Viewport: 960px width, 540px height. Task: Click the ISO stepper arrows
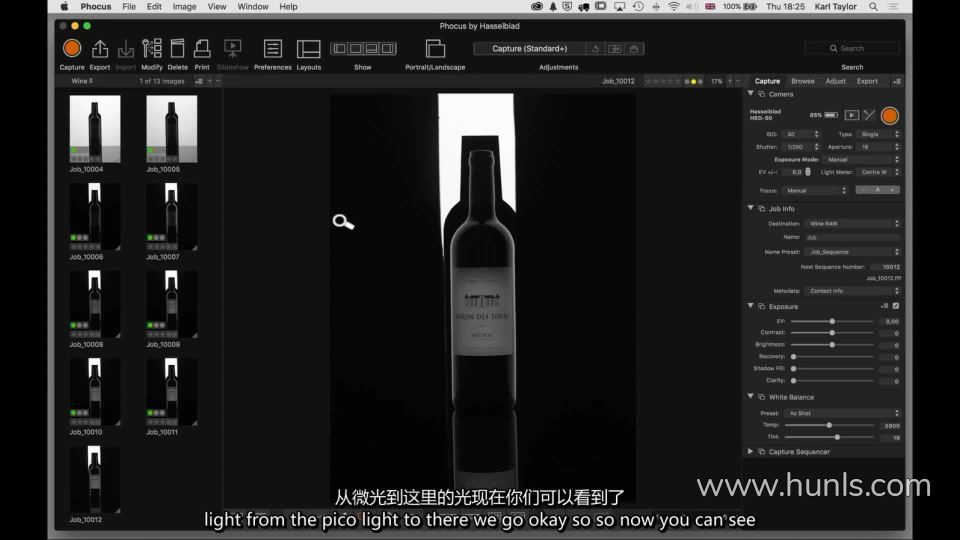[816, 134]
